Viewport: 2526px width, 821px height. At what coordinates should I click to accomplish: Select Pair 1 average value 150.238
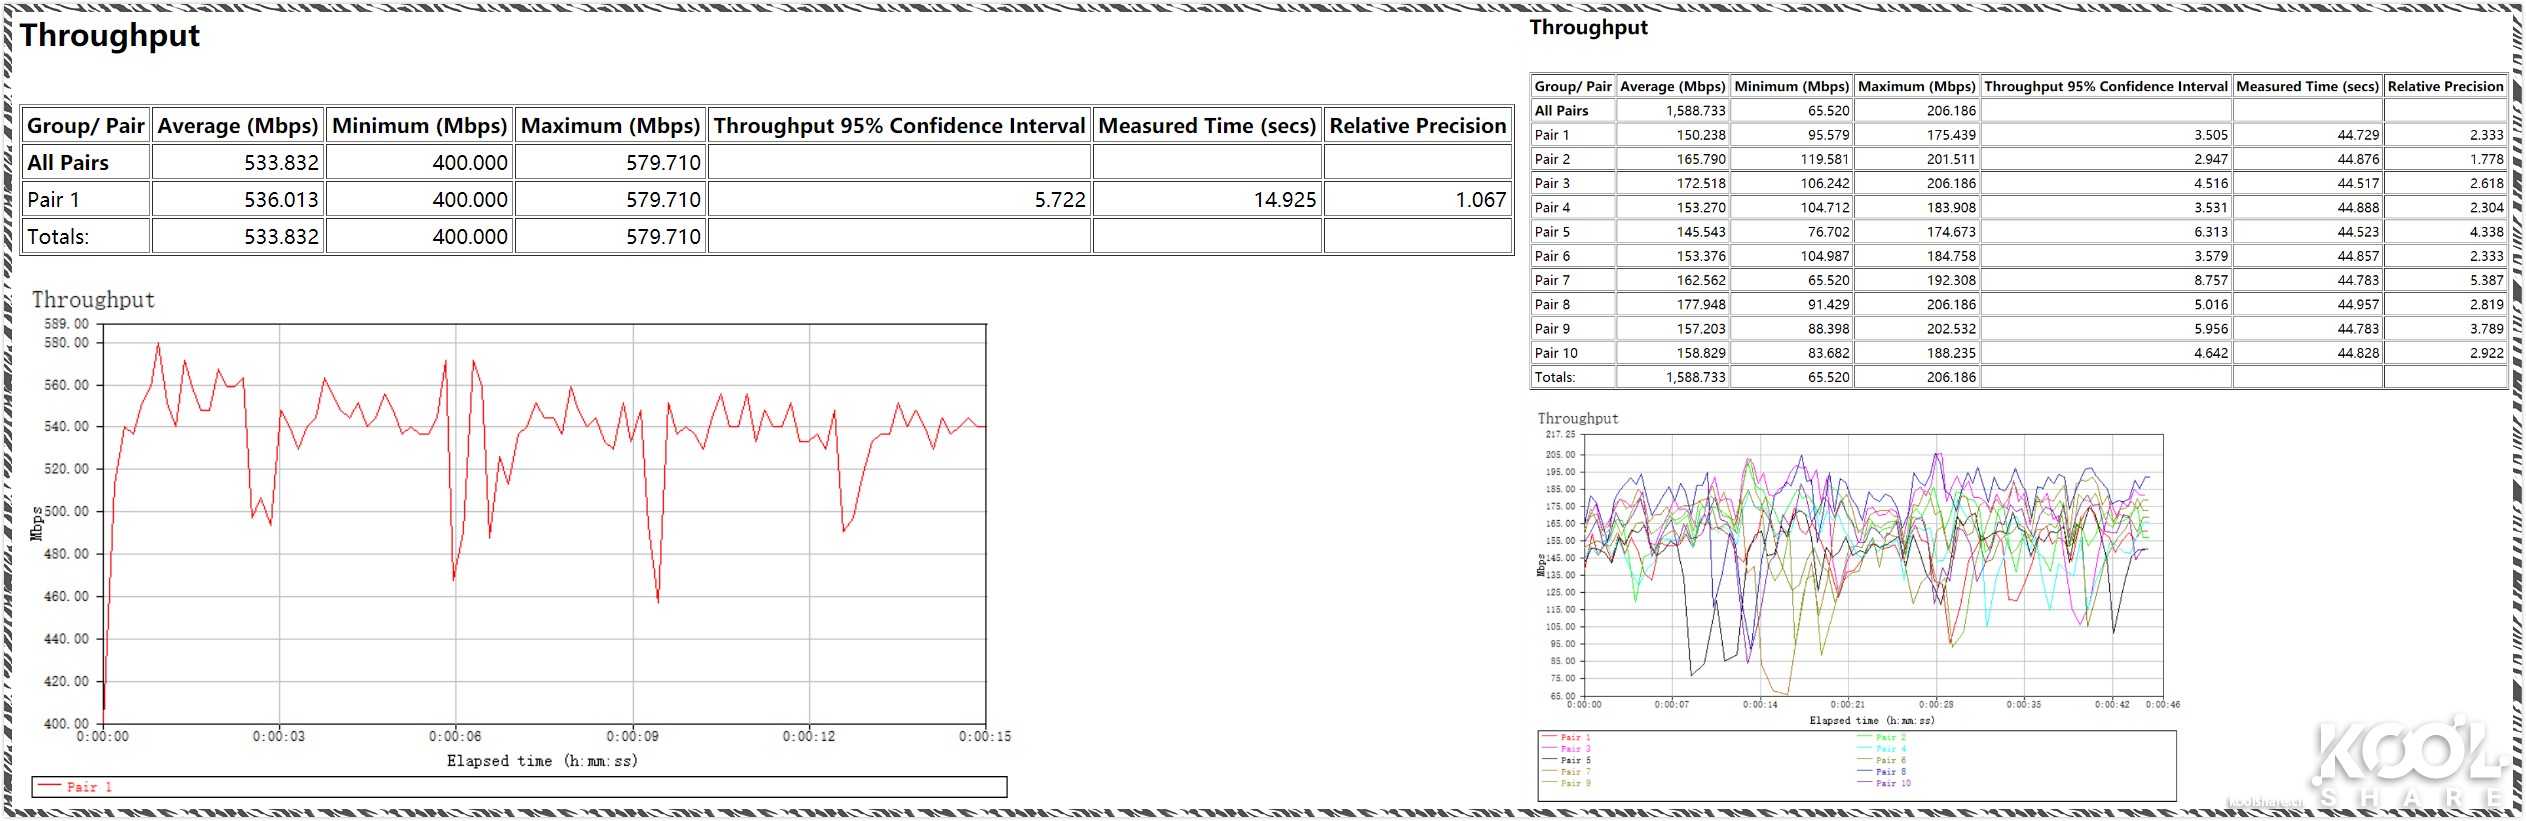[x=1701, y=135]
